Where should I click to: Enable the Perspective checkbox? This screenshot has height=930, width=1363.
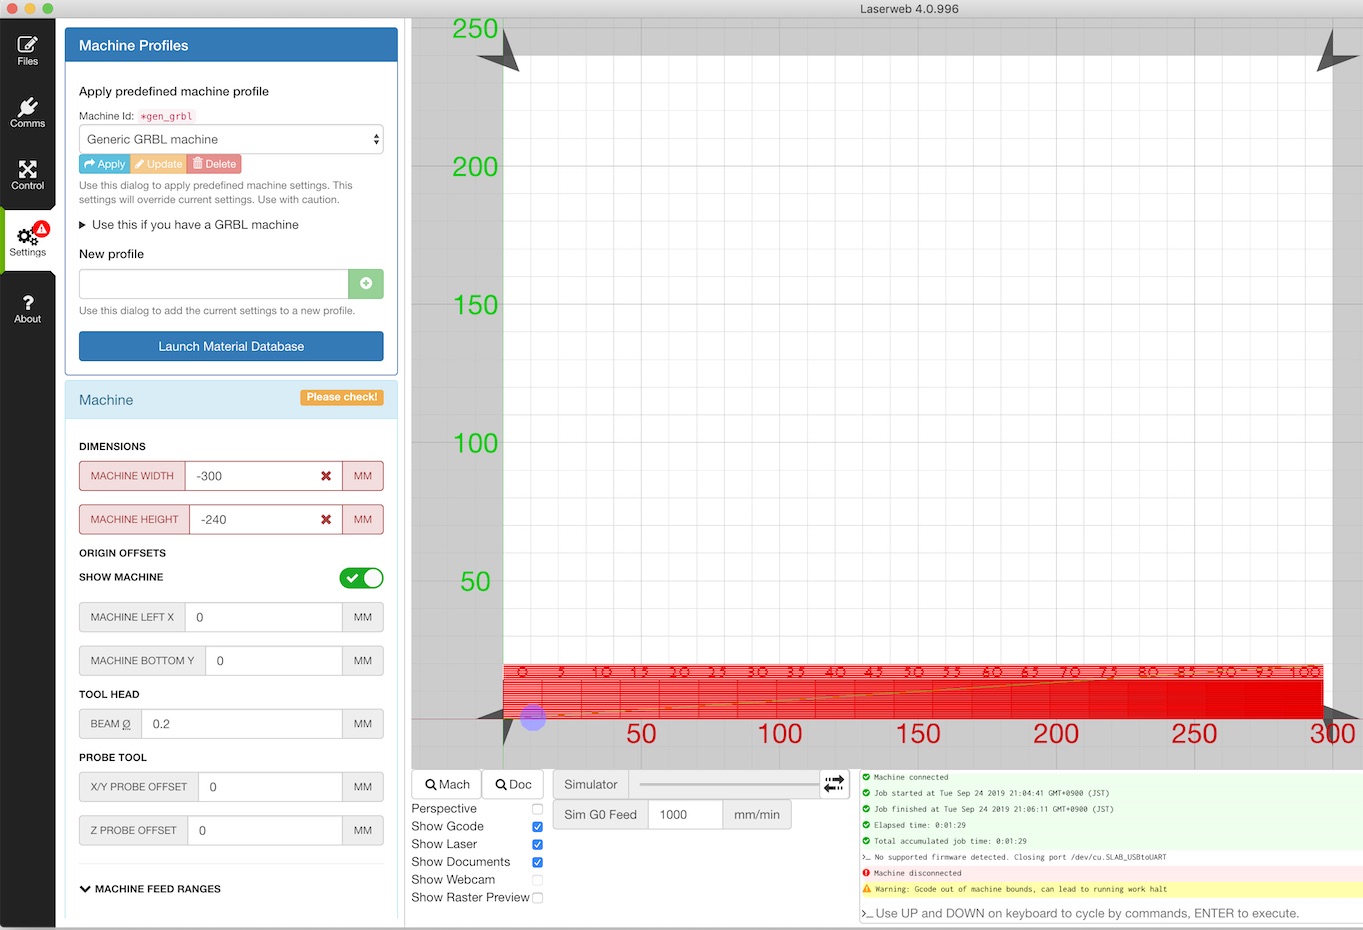click(537, 809)
